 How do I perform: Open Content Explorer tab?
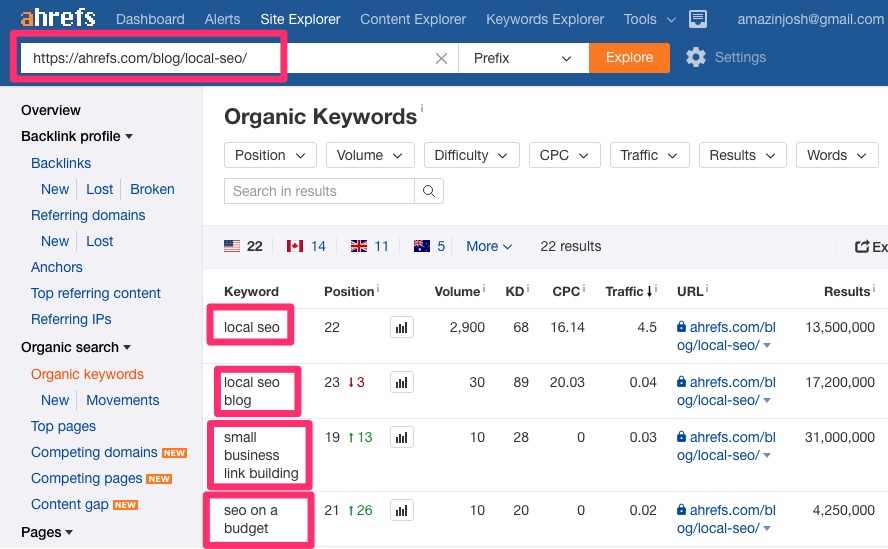click(x=413, y=19)
